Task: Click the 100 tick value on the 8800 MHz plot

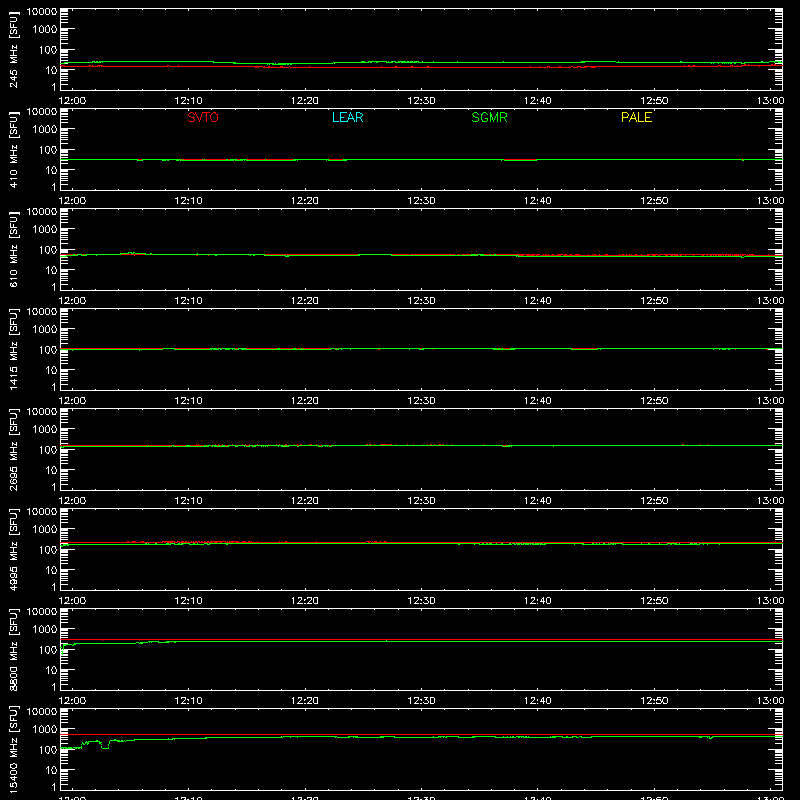Action: [48, 650]
